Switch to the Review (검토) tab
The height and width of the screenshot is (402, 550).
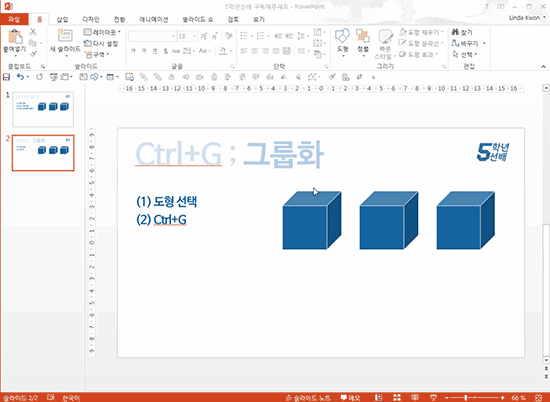pos(233,19)
